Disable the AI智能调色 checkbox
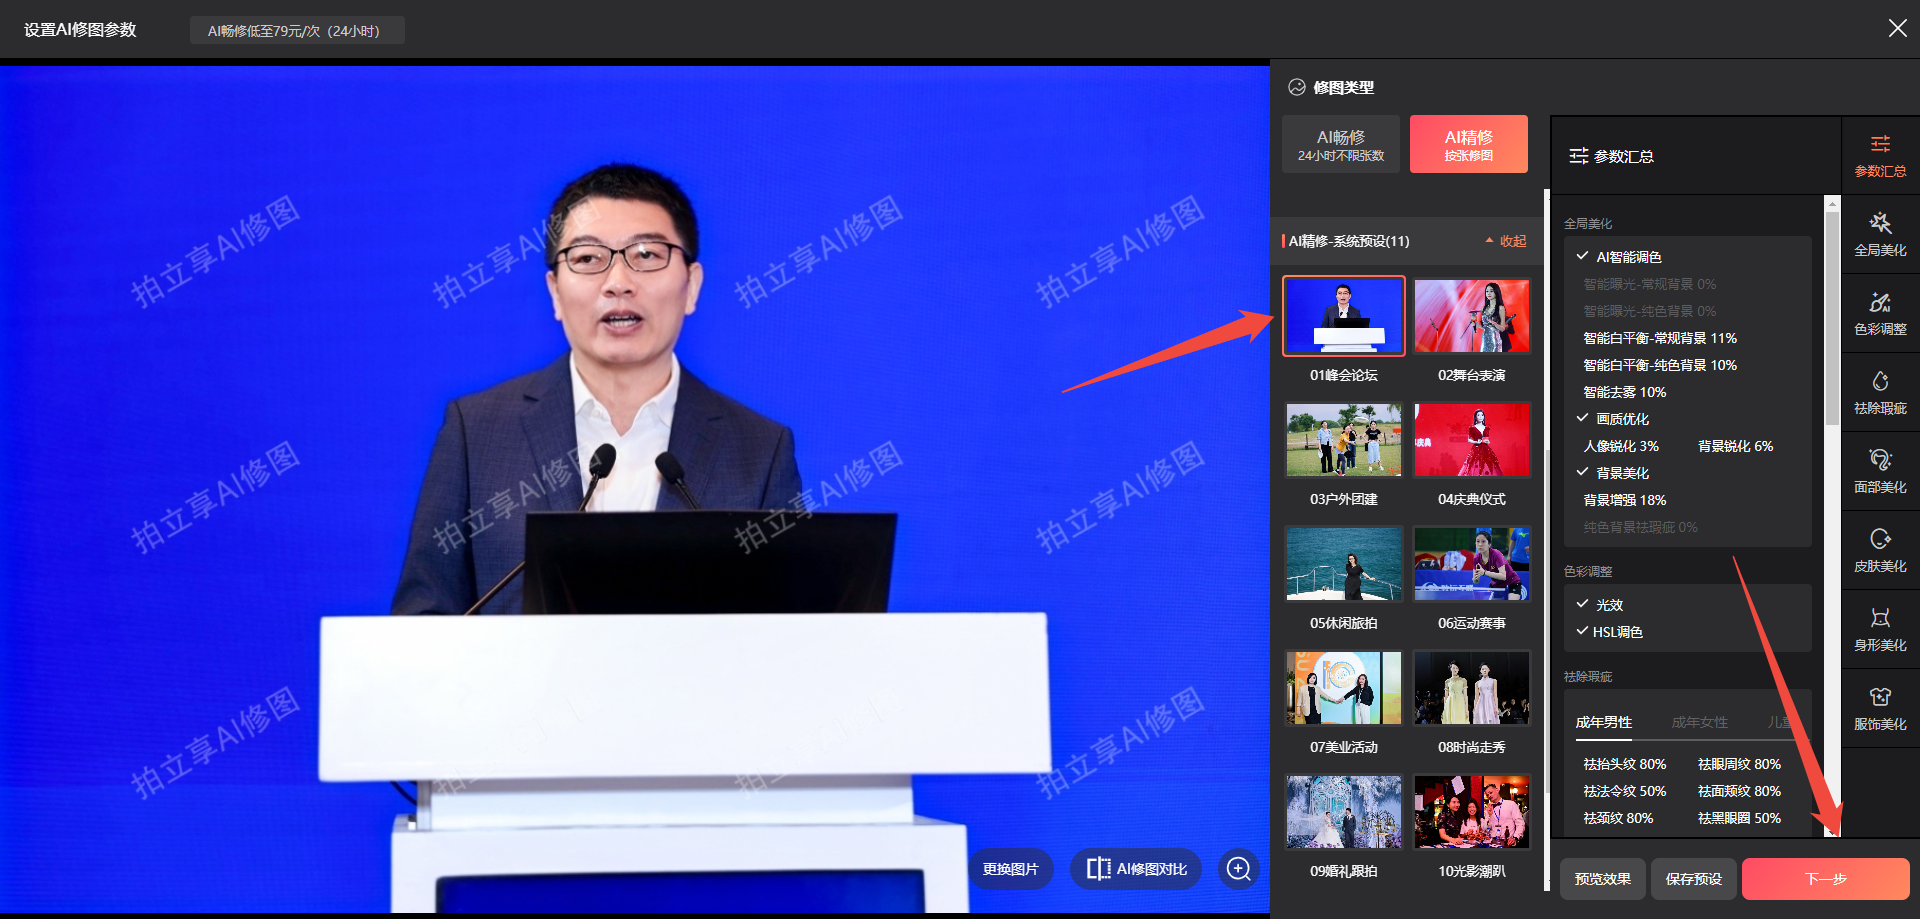1920x919 pixels. click(x=1582, y=256)
